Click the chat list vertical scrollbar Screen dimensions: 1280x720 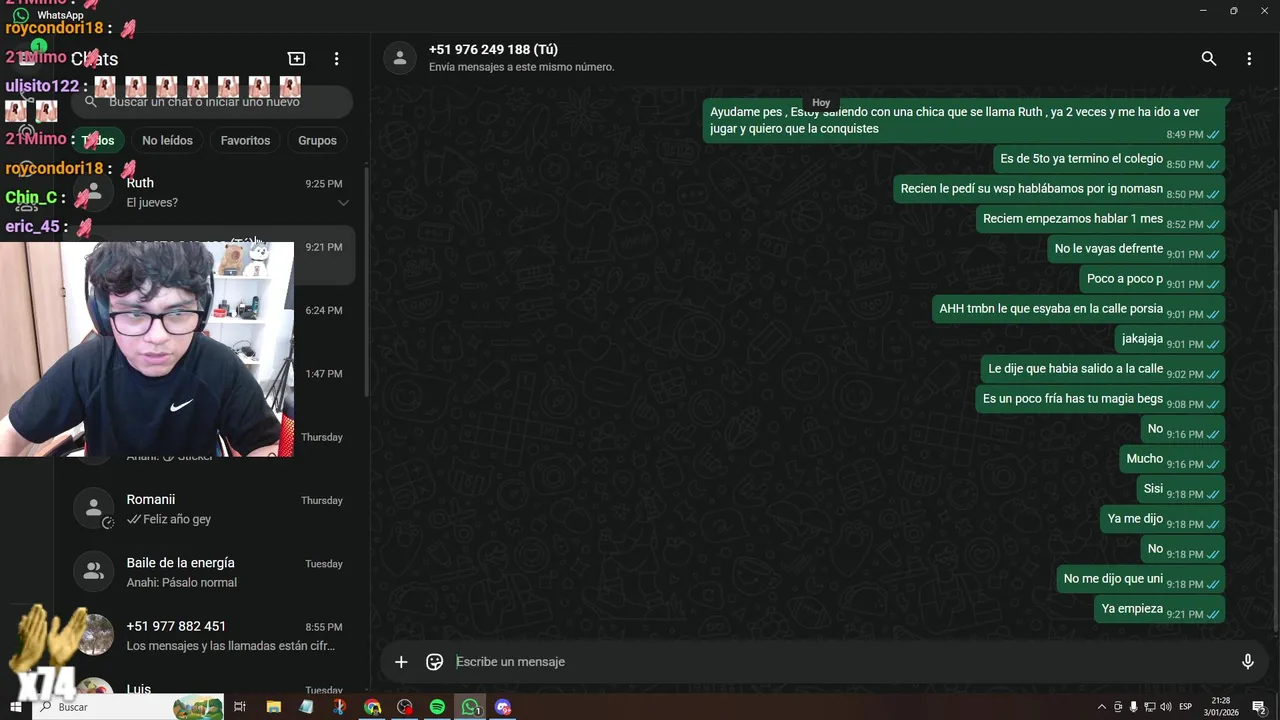[x=367, y=280]
